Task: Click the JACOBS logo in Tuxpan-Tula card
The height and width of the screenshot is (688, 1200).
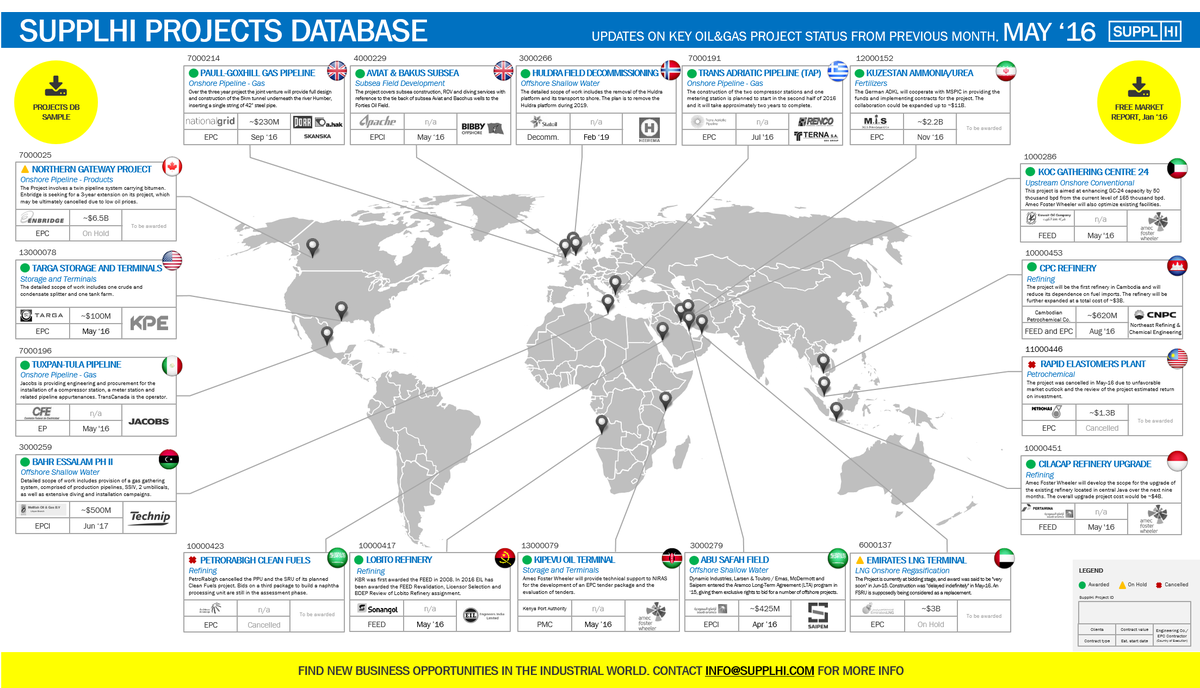Action: click(x=149, y=421)
